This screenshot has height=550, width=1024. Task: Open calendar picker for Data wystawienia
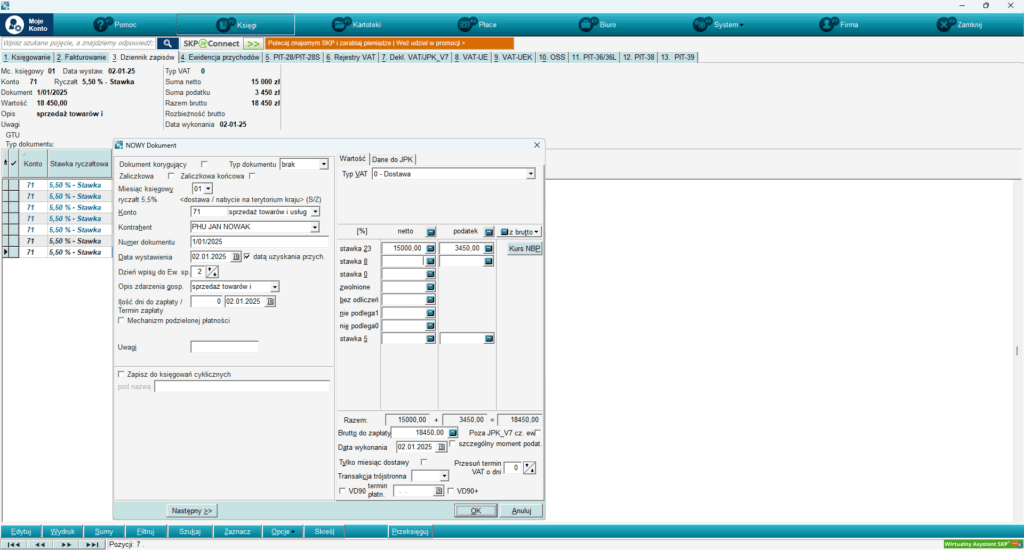(236, 257)
